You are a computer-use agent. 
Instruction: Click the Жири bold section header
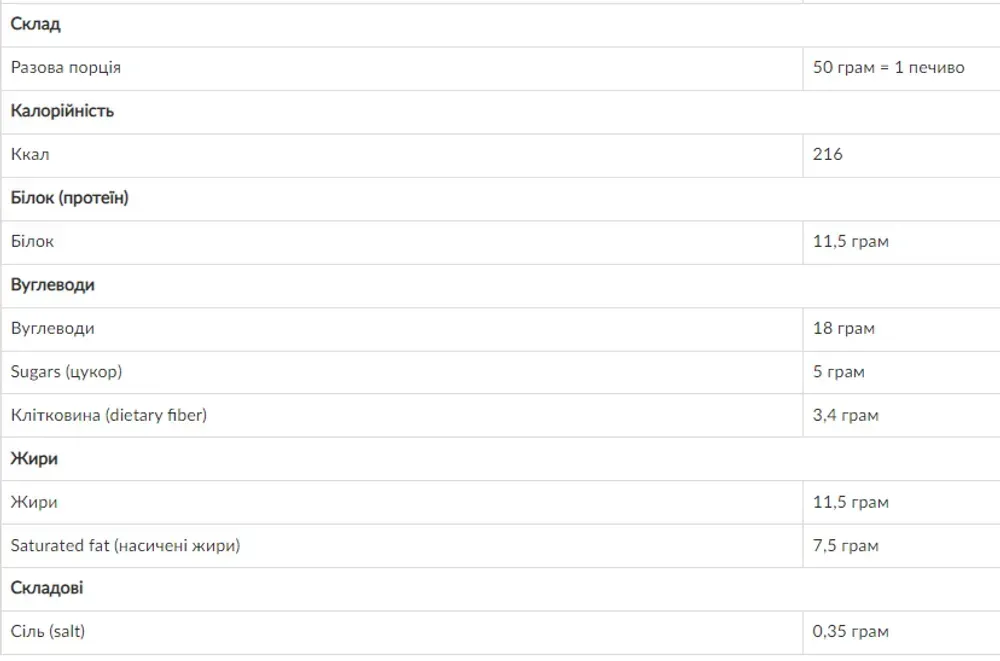click(34, 459)
